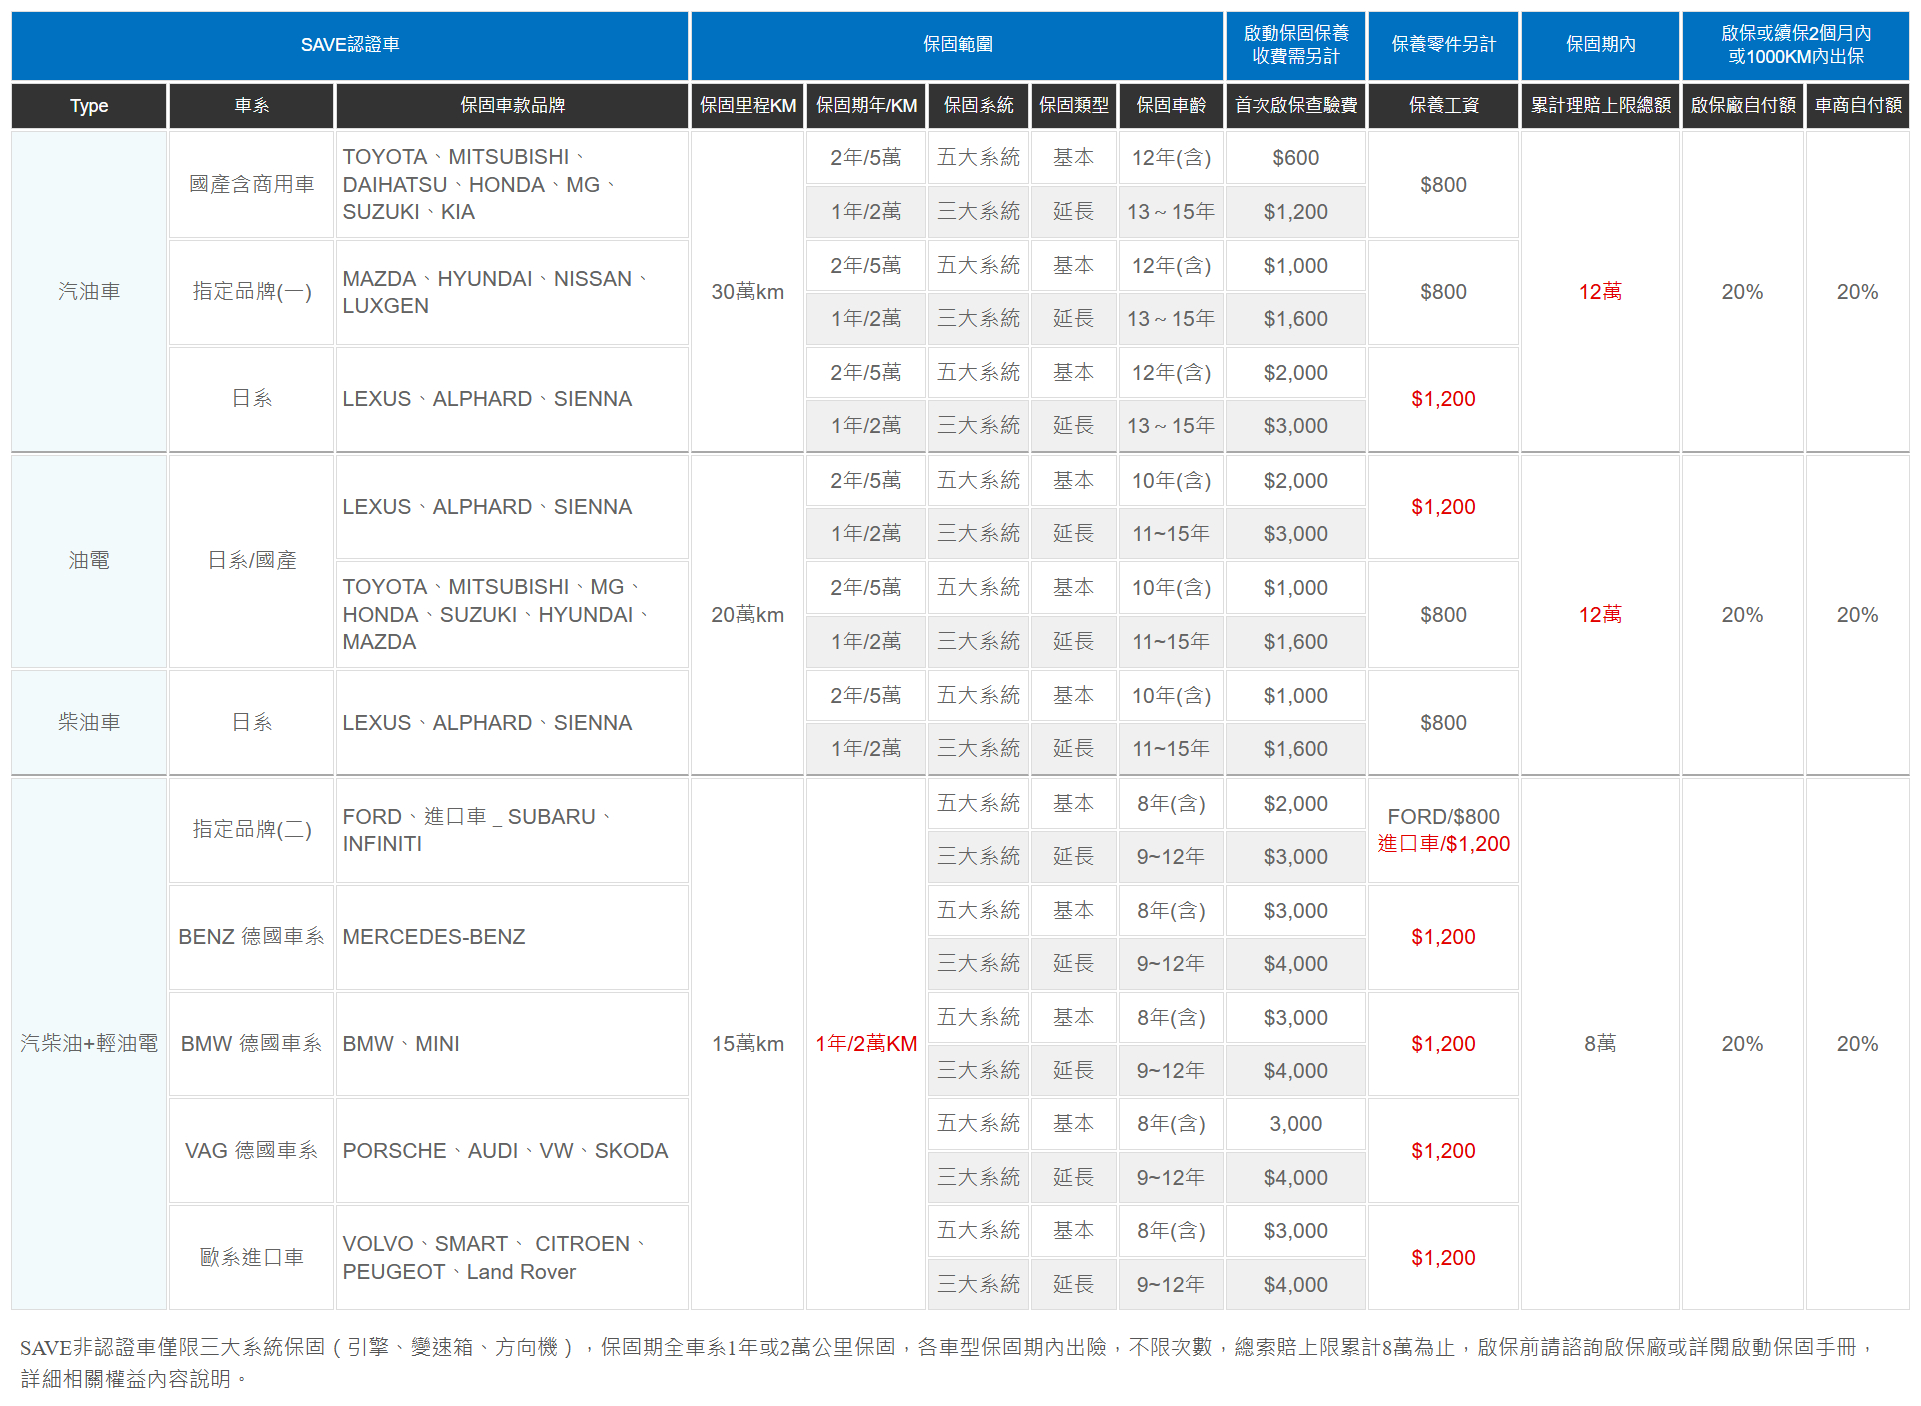Click the 12萬 claim limit for 汽油車

pyautogui.click(x=1600, y=292)
